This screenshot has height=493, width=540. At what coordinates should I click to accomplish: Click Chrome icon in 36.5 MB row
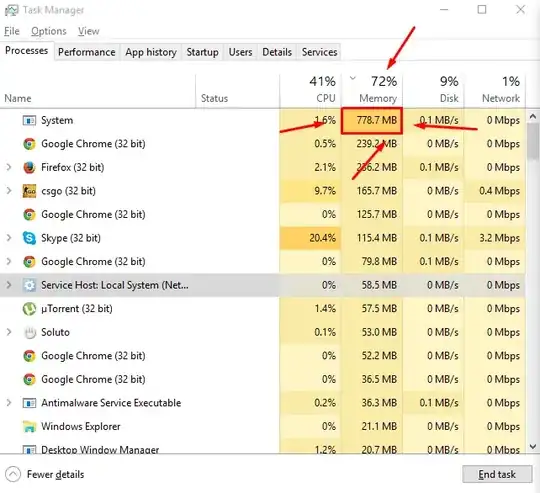[29, 379]
